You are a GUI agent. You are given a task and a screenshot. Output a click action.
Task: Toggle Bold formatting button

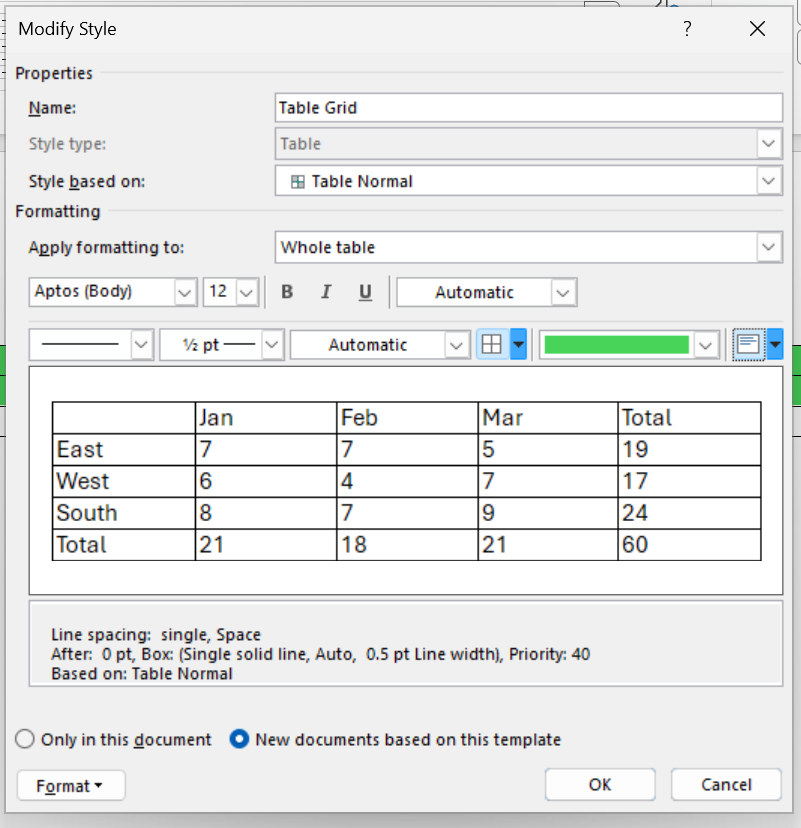click(x=287, y=292)
